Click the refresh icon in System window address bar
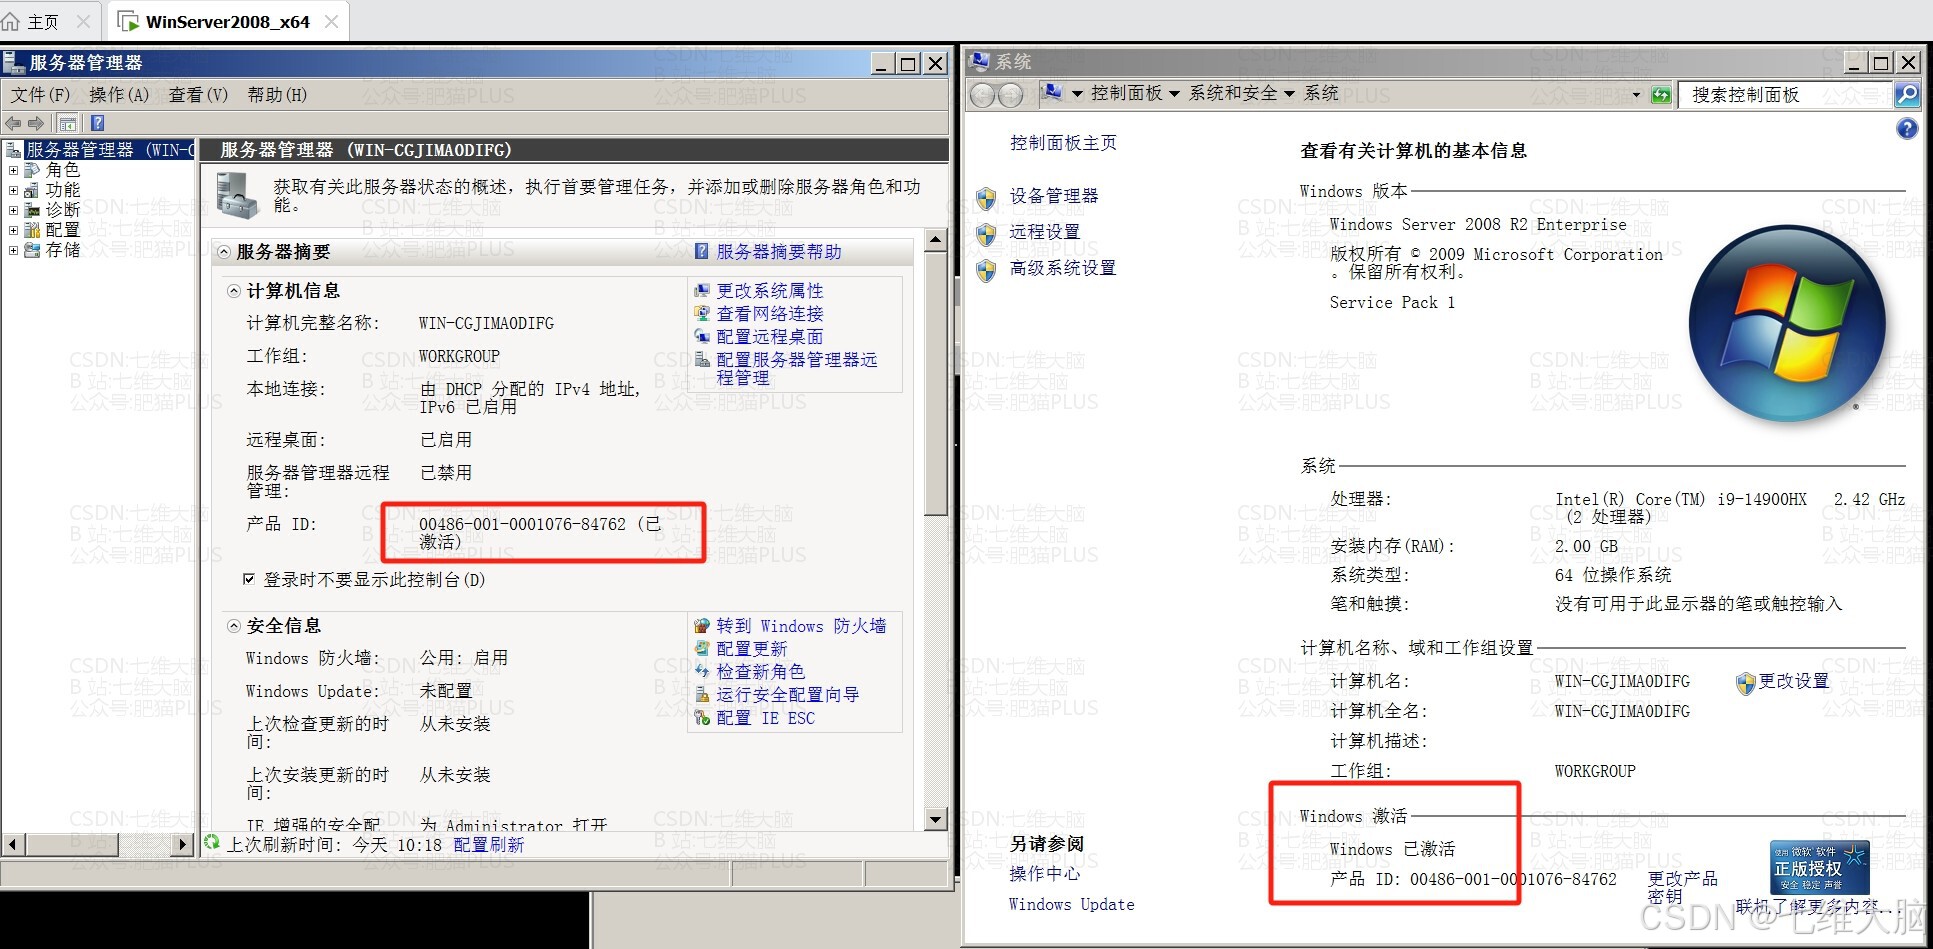The width and height of the screenshot is (1933, 949). (1661, 95)
